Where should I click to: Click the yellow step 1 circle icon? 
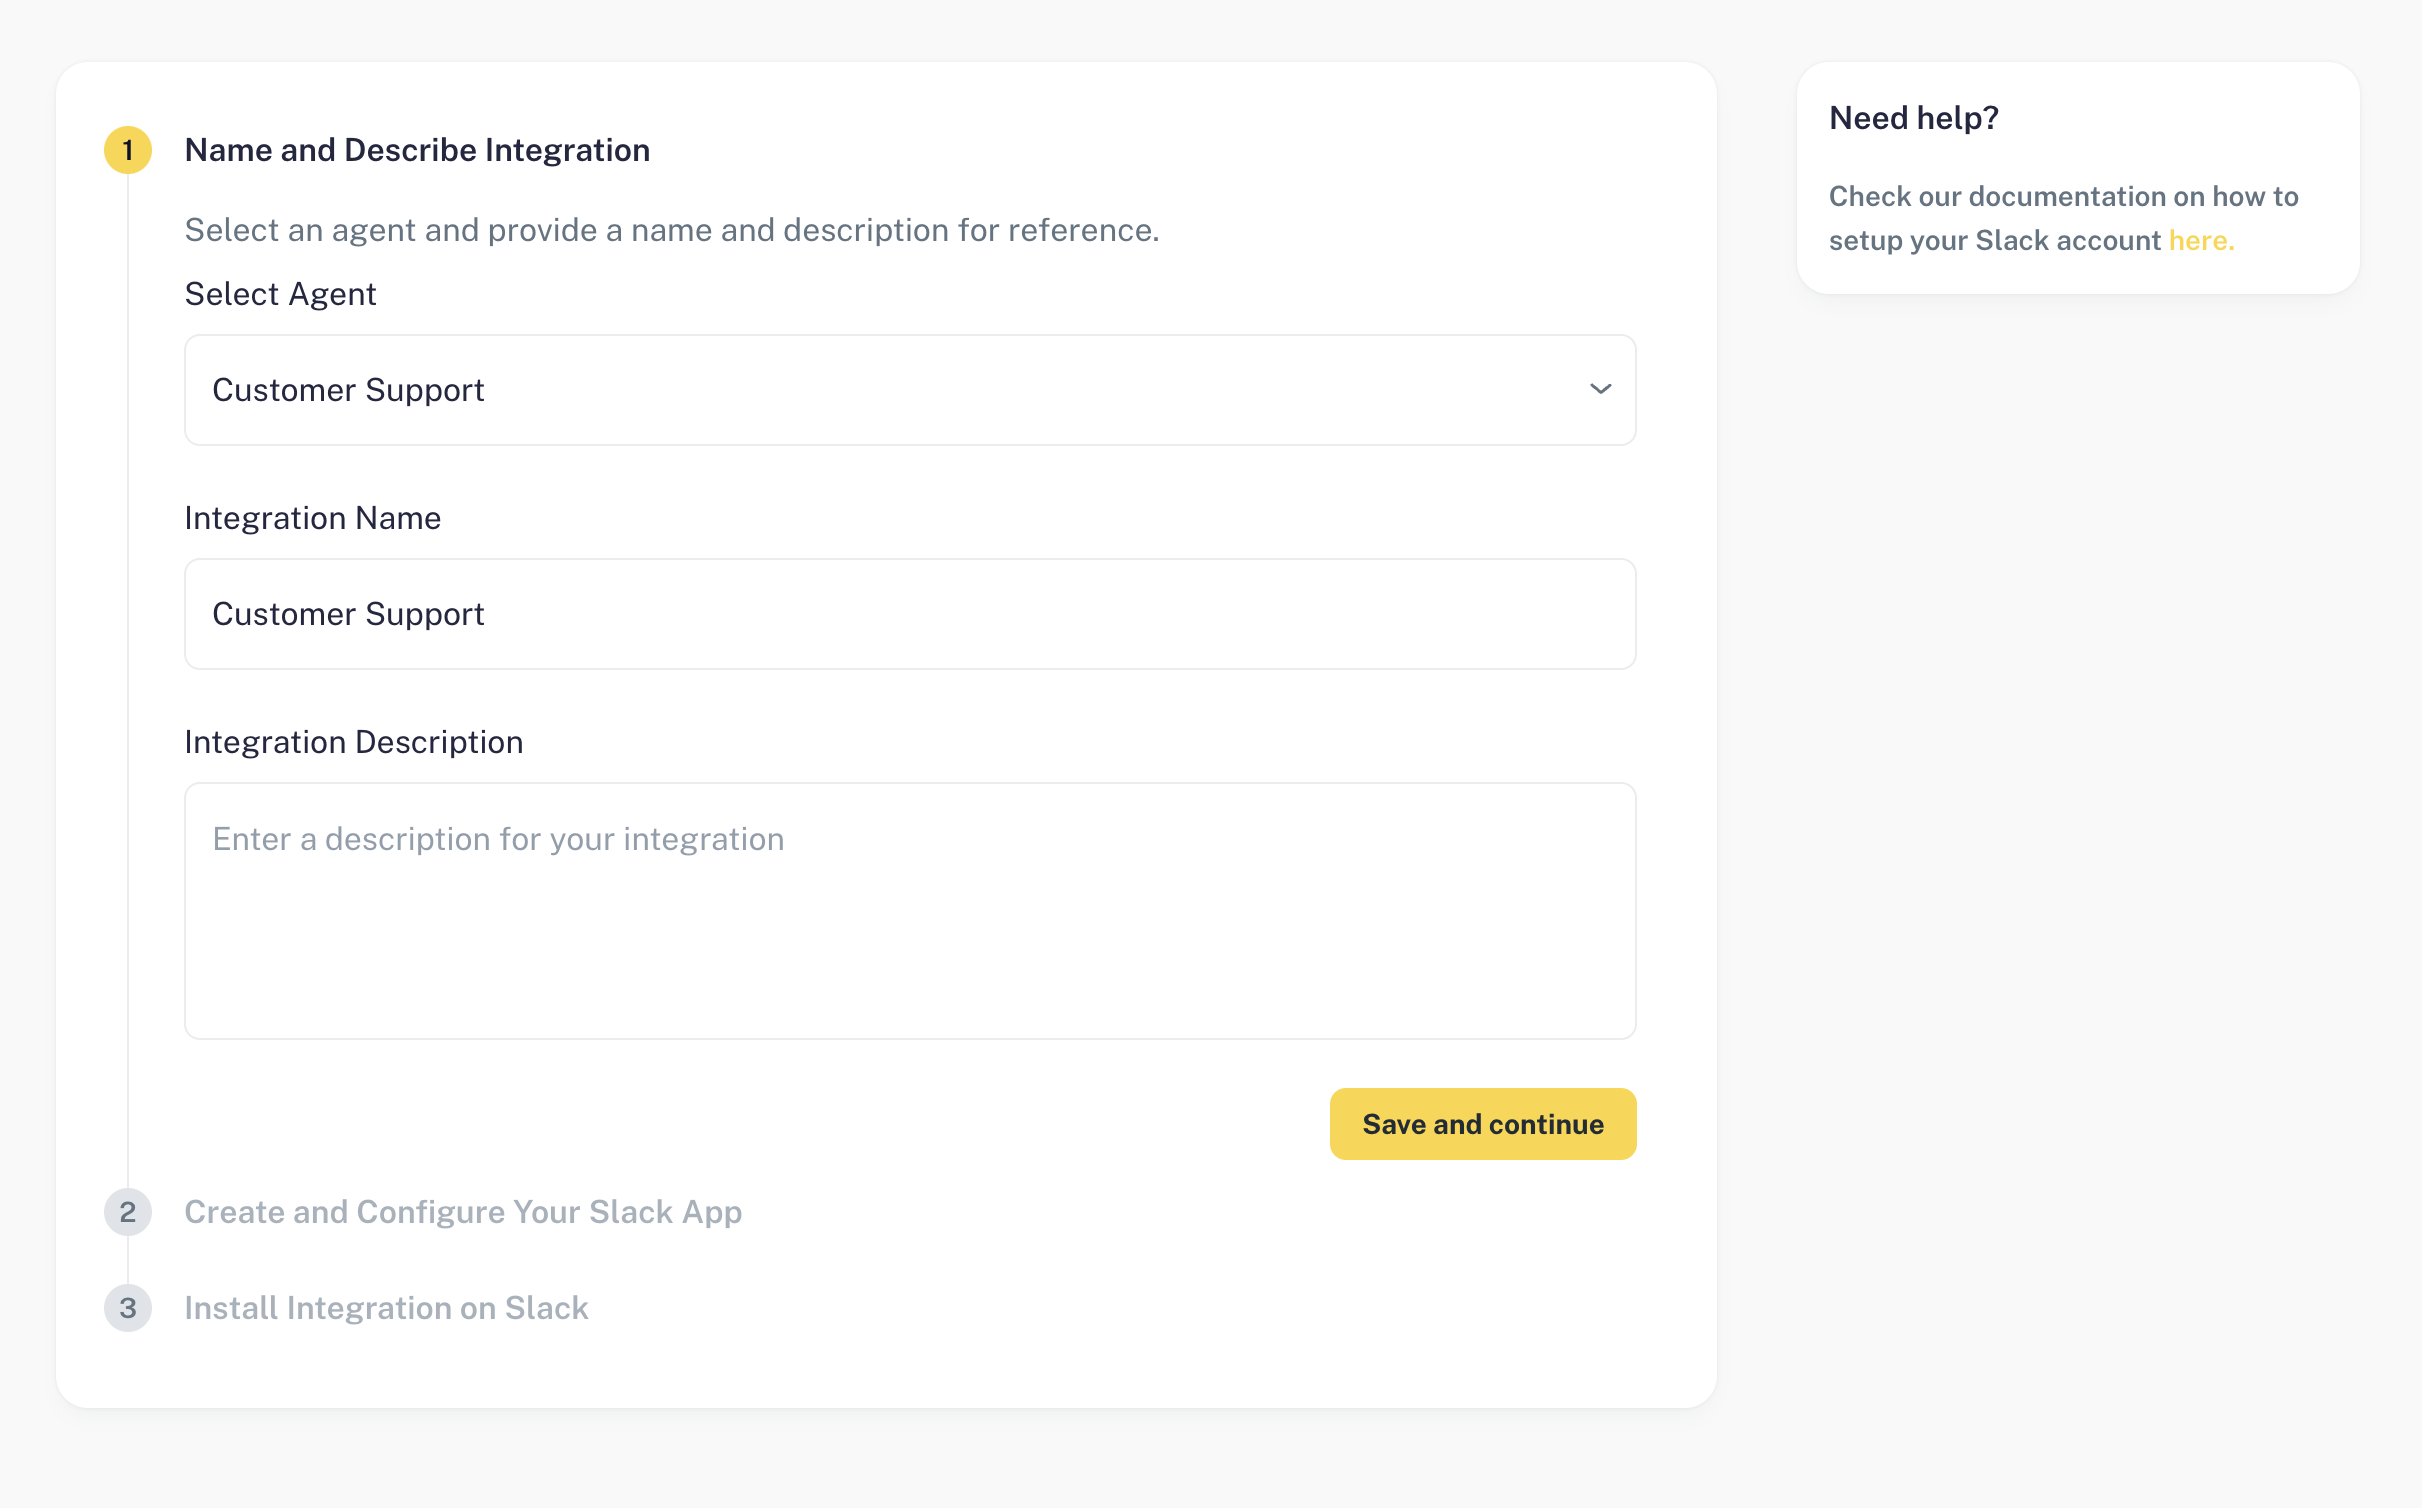click(x=128, y=150)
